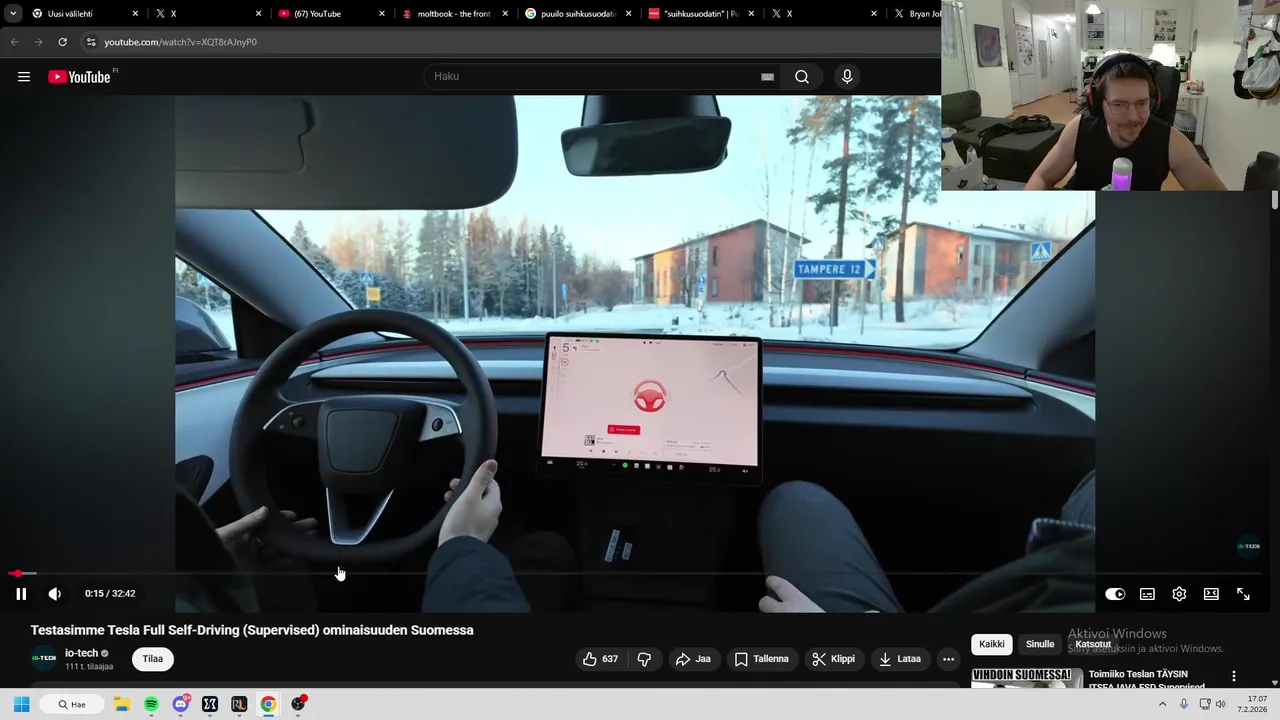1280x720 pixels.
Task: Open the three-dot more actions menu
Action: 948,659
